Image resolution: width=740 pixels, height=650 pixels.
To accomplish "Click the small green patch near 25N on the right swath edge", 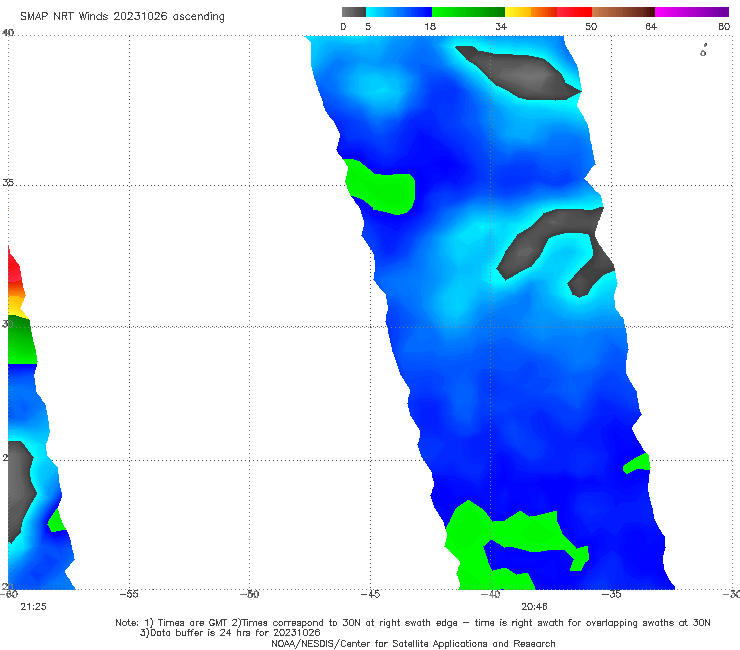I will [x=637, y=464].
